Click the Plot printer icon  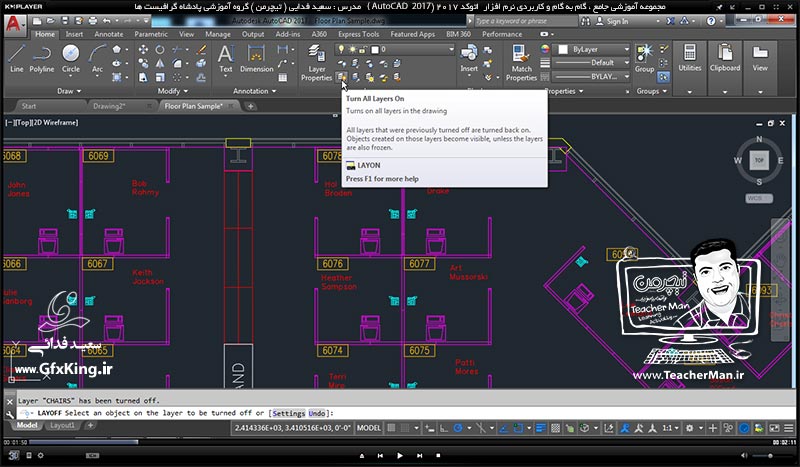(x=92, y=21)
